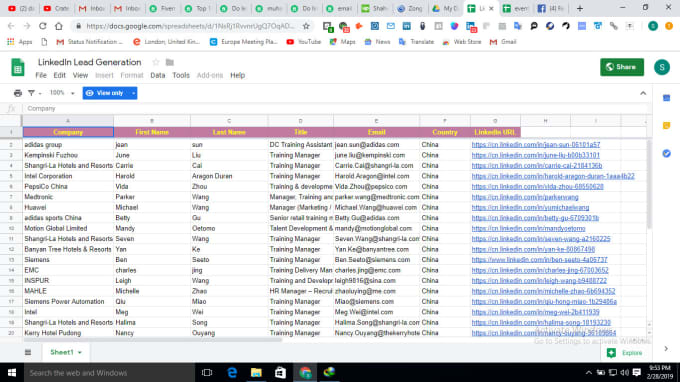This screenshot has height=382, width=680.
Task: Bookmark this page with the star icon
Action: pyautogui.click(x=306, y=26)
